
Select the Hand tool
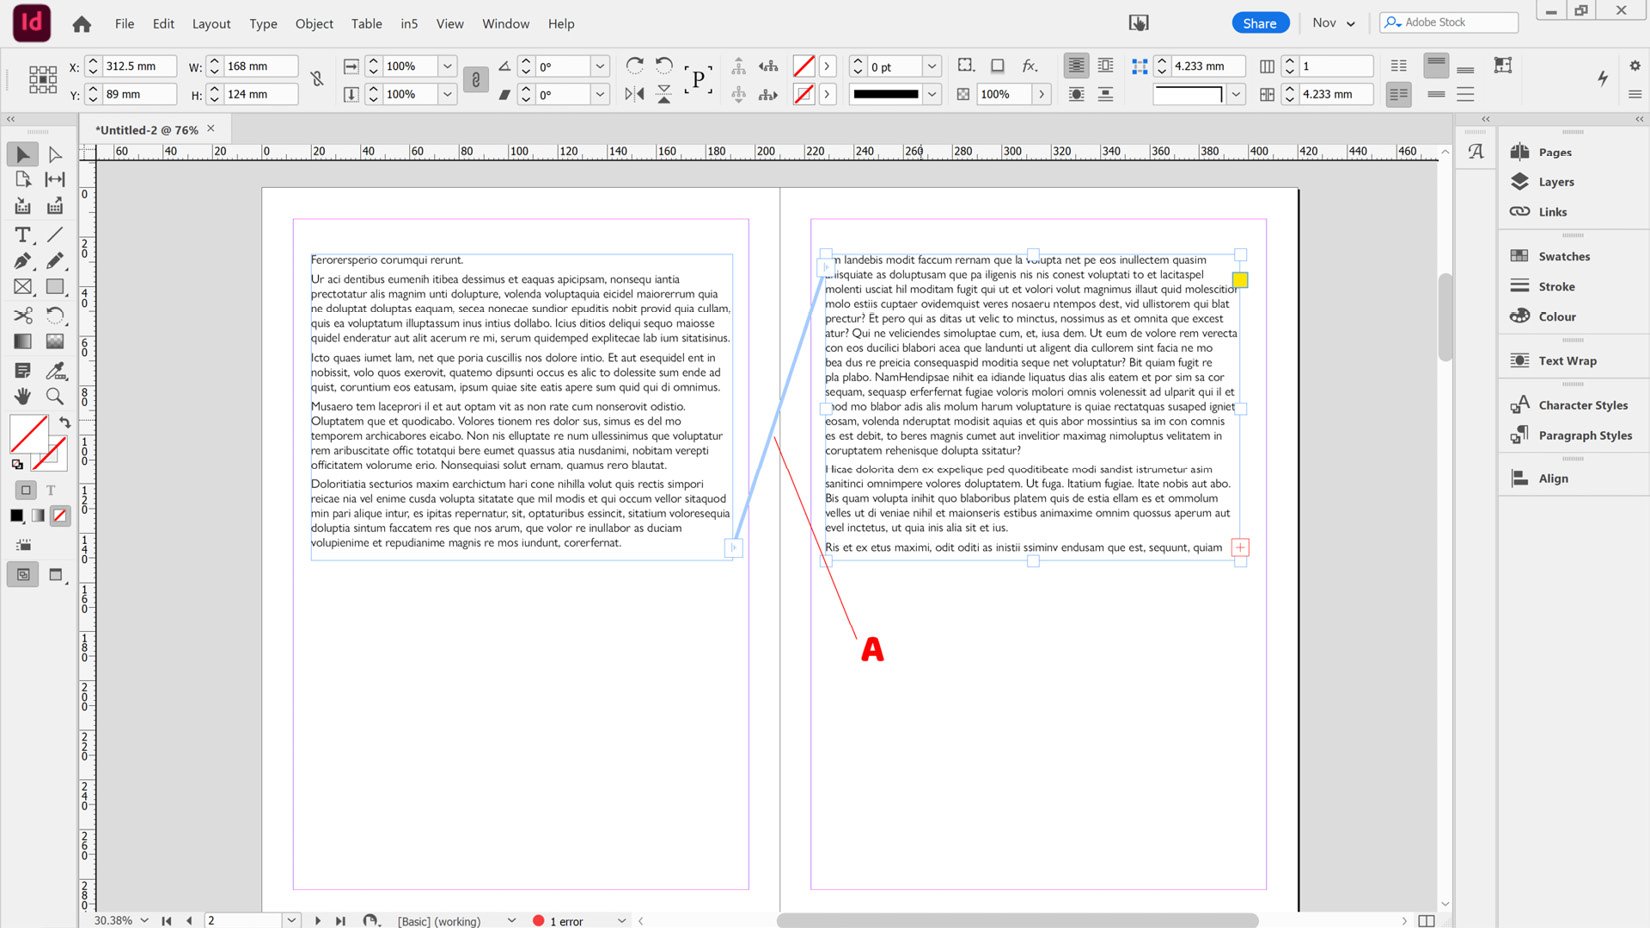click(22, 397)
